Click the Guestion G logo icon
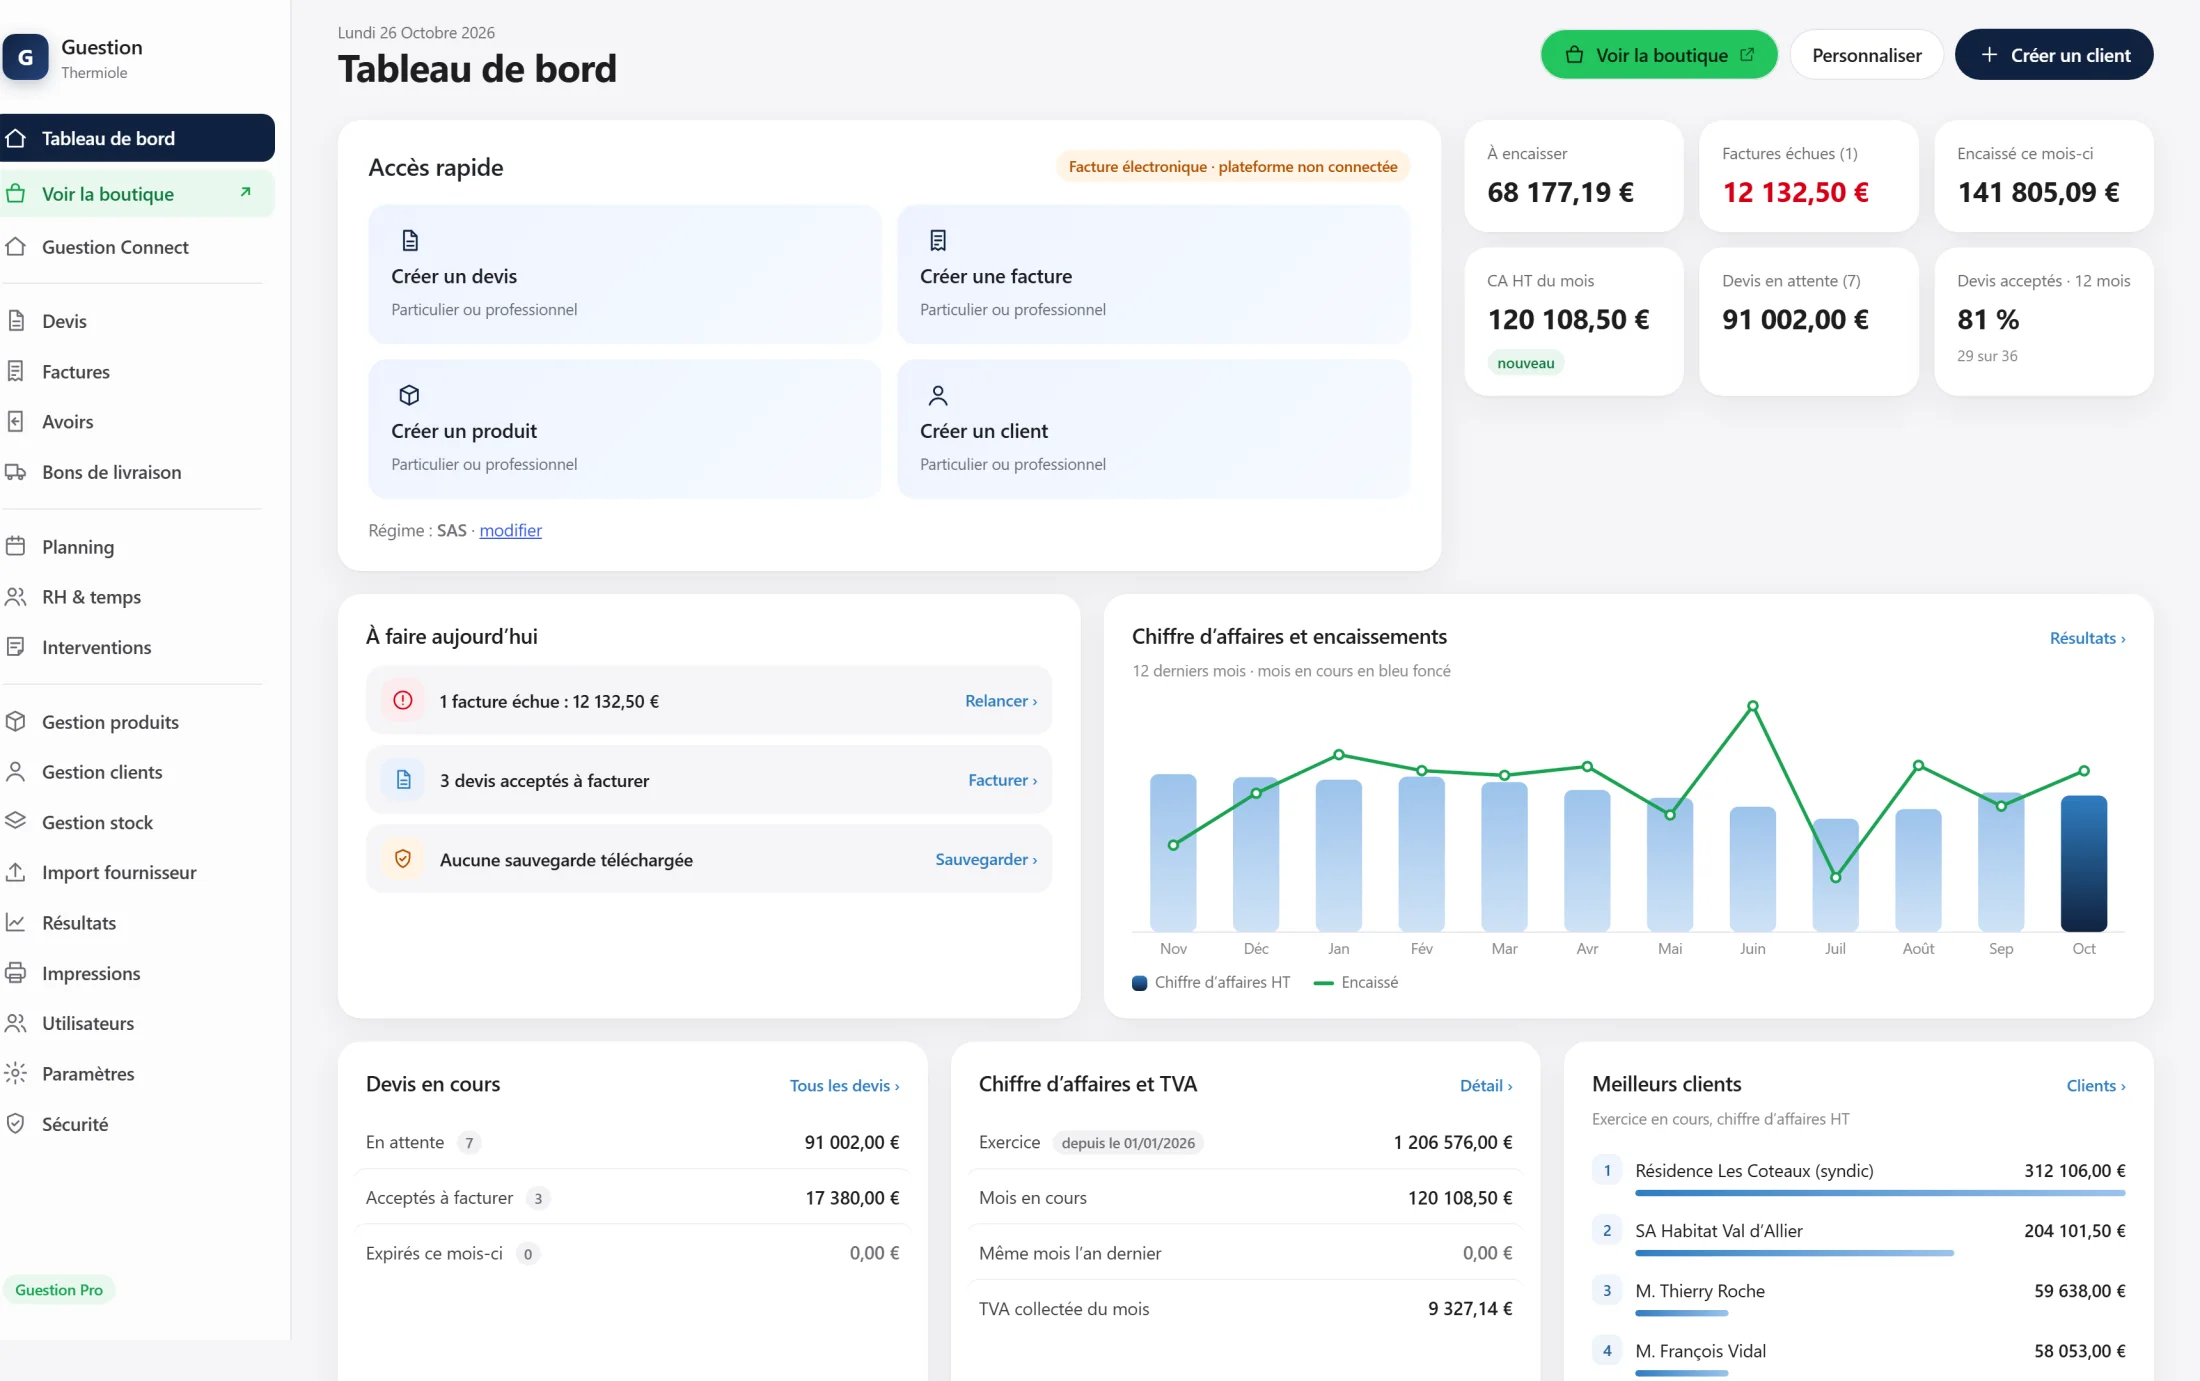Screen dimensions: 2200x1381 tap(25, 58)
